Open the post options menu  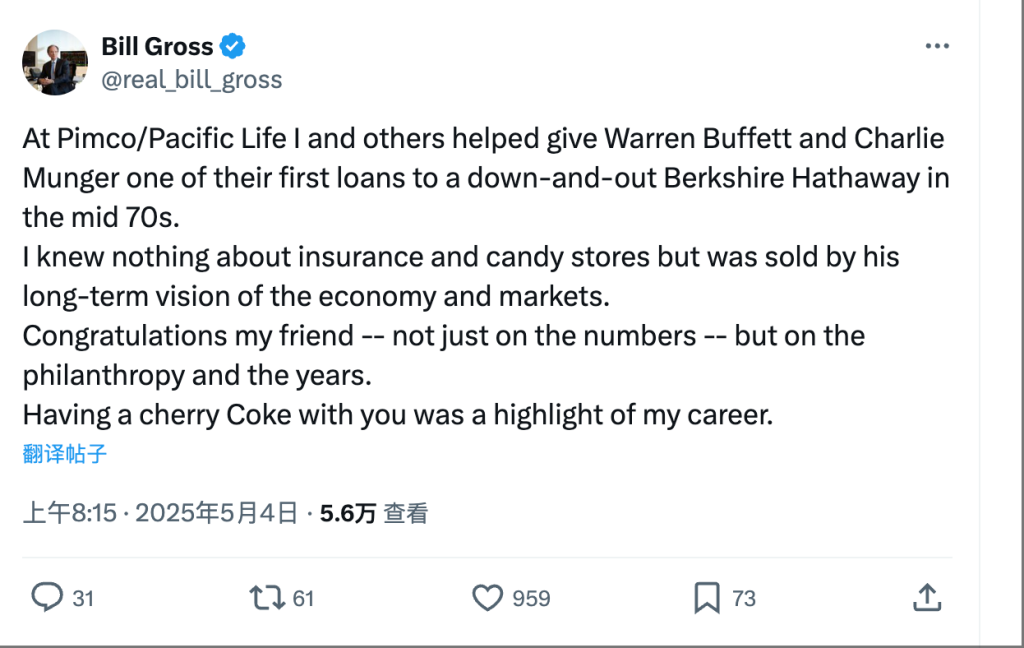click(x=938, y=45)
